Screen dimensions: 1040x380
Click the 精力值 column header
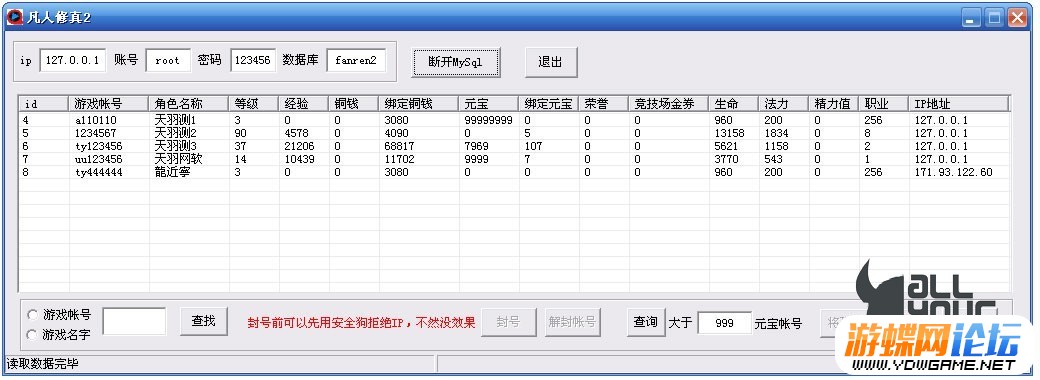click(x=834, y=103)
